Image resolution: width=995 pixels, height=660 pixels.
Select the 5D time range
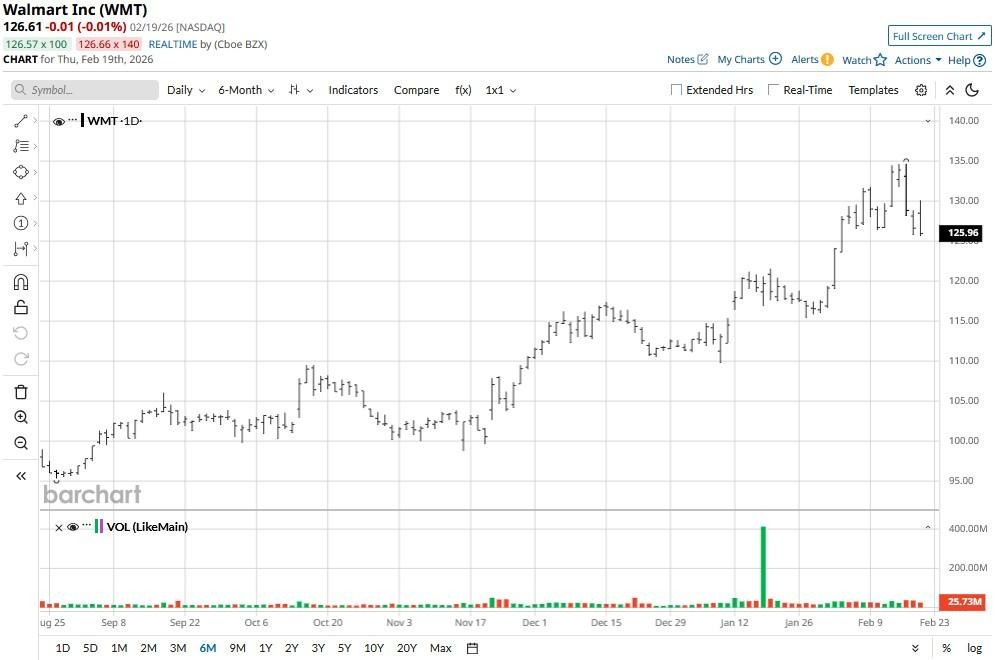point(90,648)
